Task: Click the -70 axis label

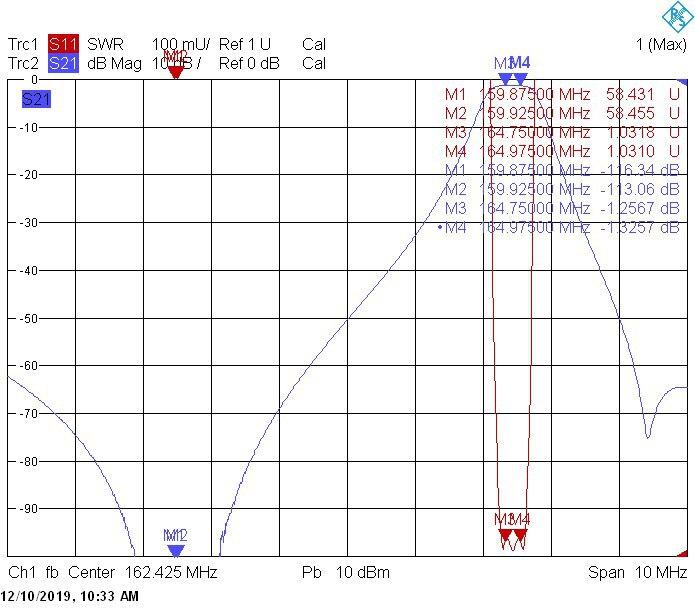Action: 27,414
